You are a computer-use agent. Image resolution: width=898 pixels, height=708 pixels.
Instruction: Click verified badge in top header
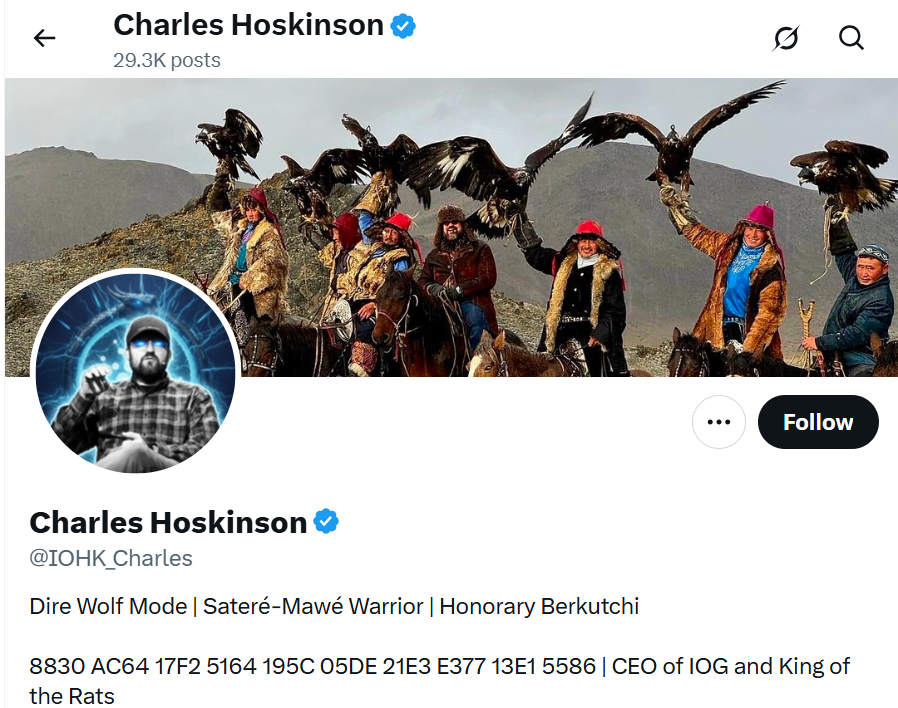tap(403, 26)
